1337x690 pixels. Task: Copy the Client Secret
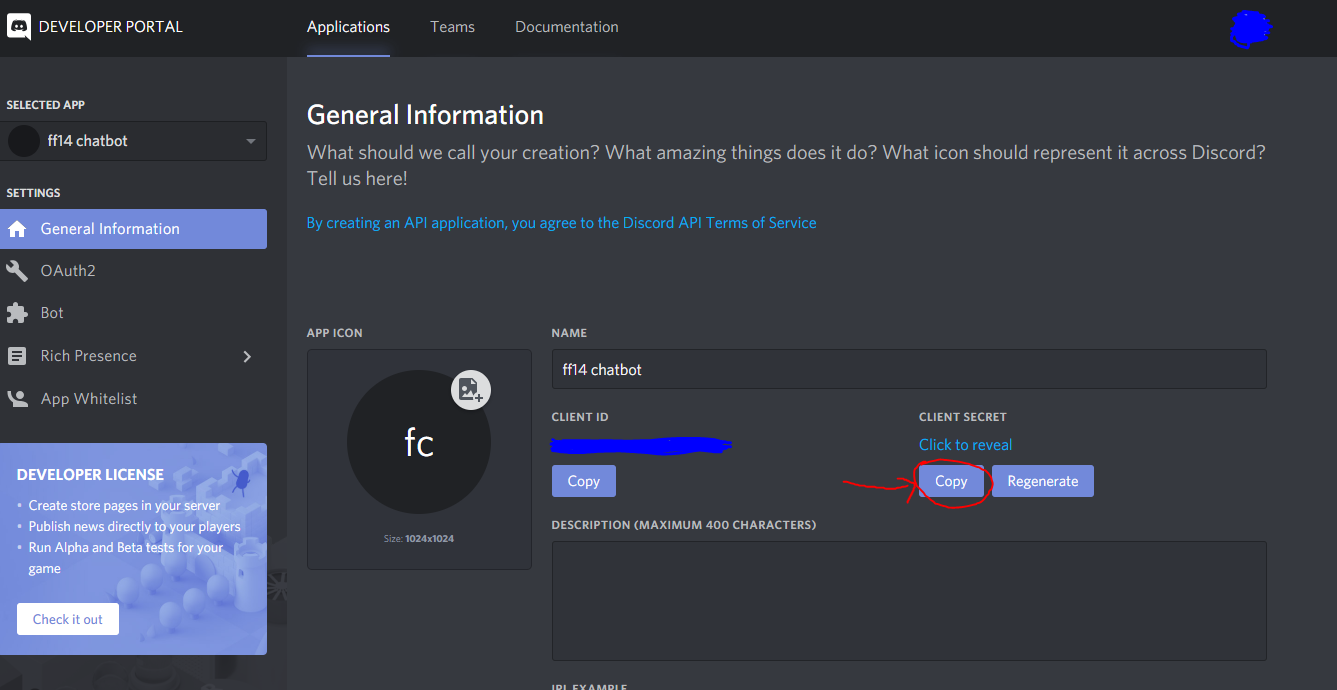(950, 481)
